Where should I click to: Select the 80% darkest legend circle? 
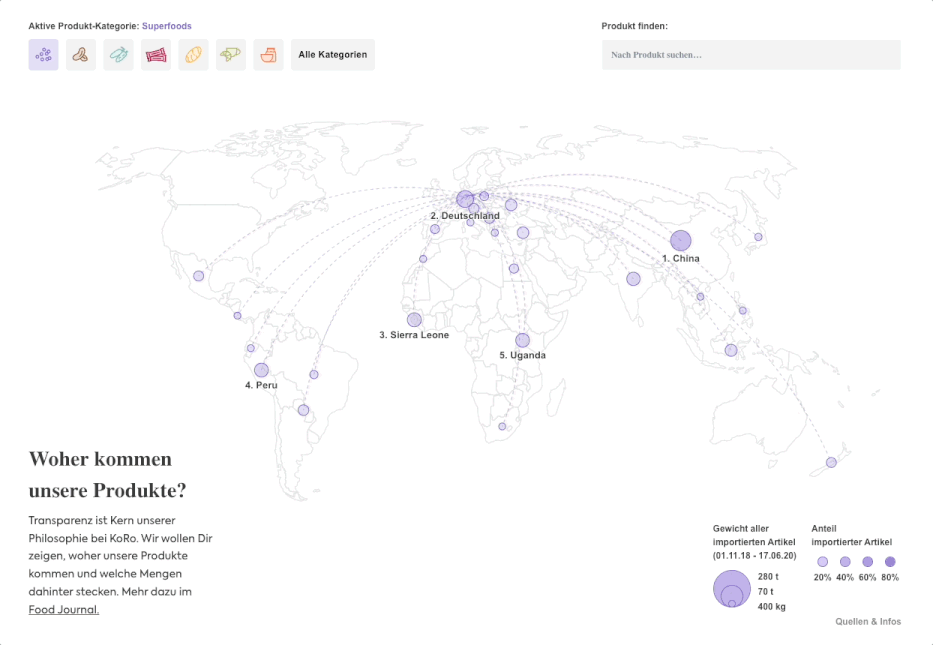click(889, 561)
